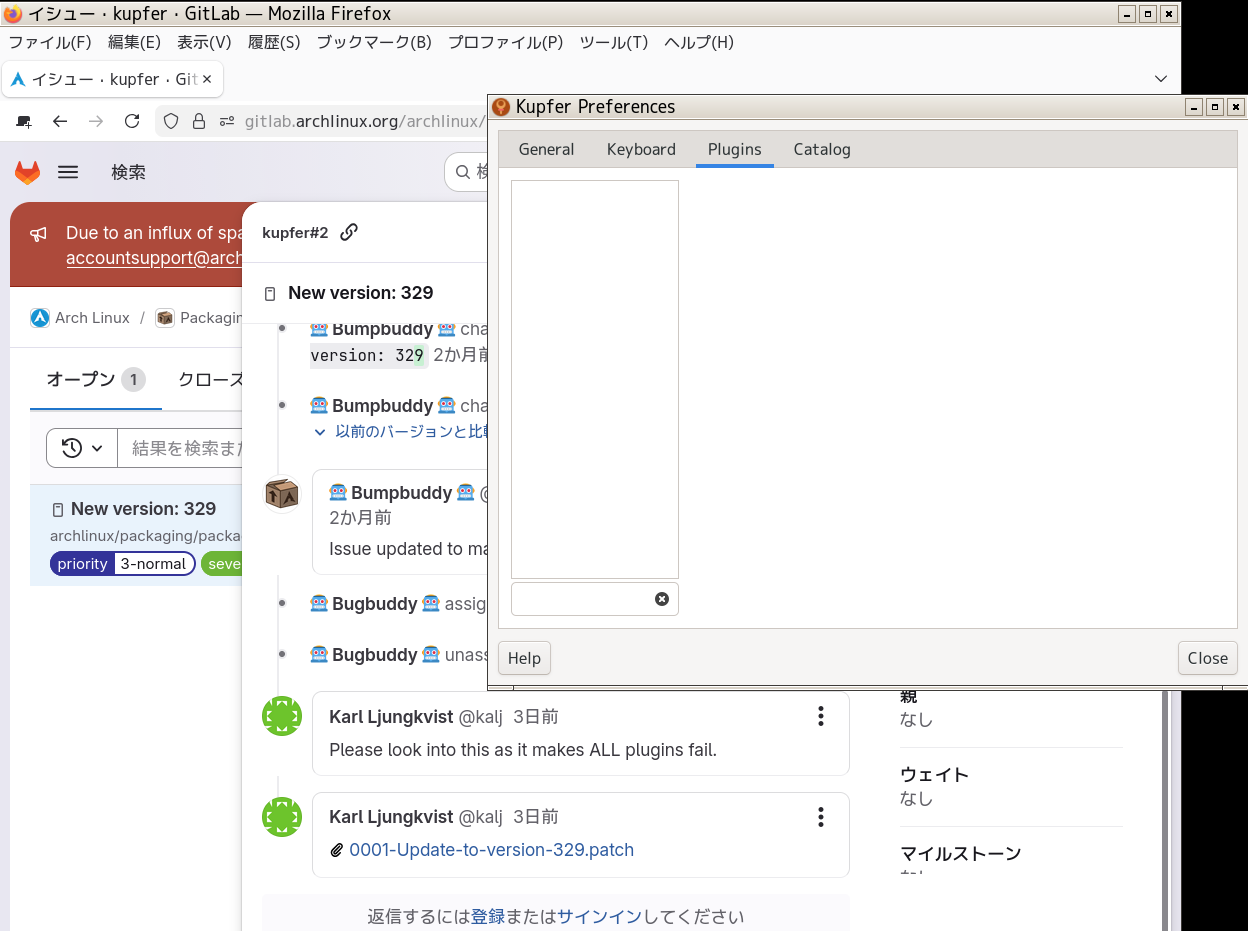The height and width of the screenshot is (931, 1248).
Task: Open the プロファイル(P) menu in Firefox
Action: point(506,42)
